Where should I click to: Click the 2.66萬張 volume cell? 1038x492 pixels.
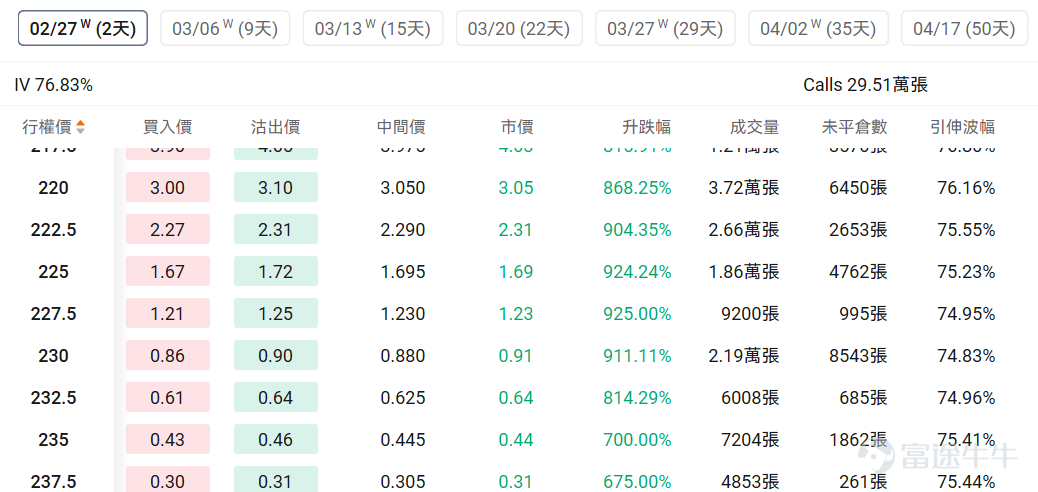(x=744, y=230)
